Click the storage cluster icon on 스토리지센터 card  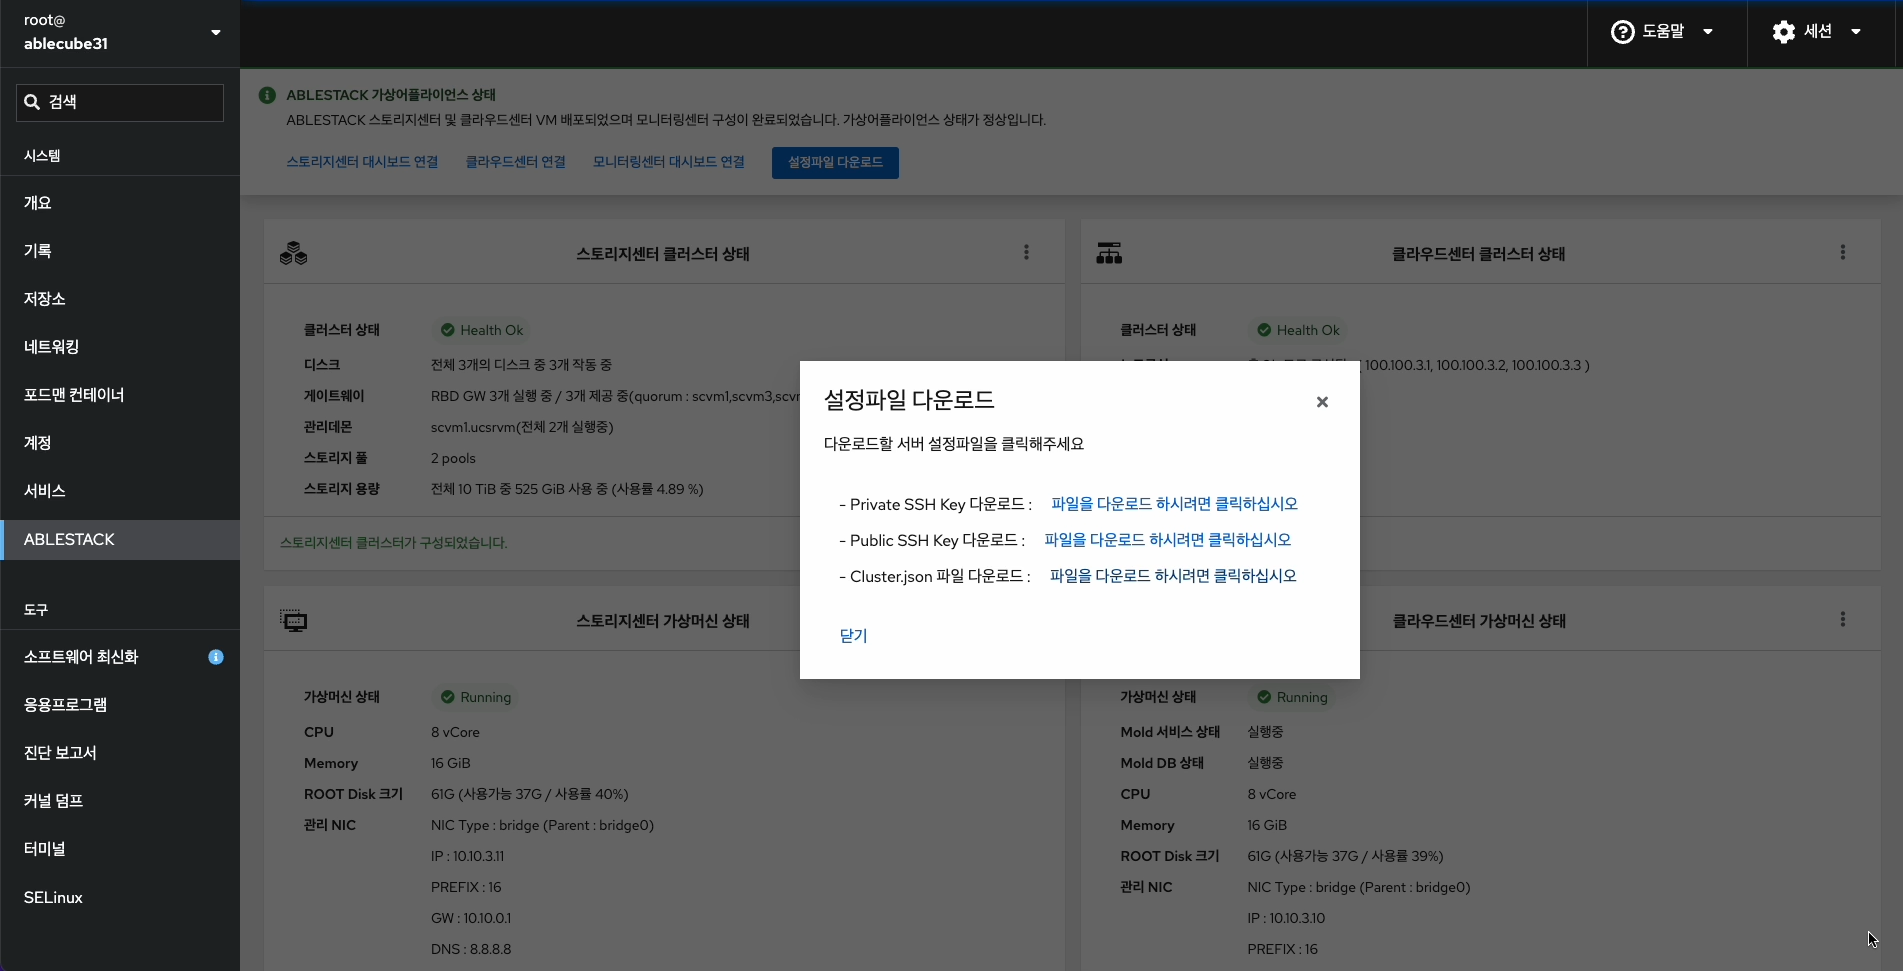pos(293,253)
